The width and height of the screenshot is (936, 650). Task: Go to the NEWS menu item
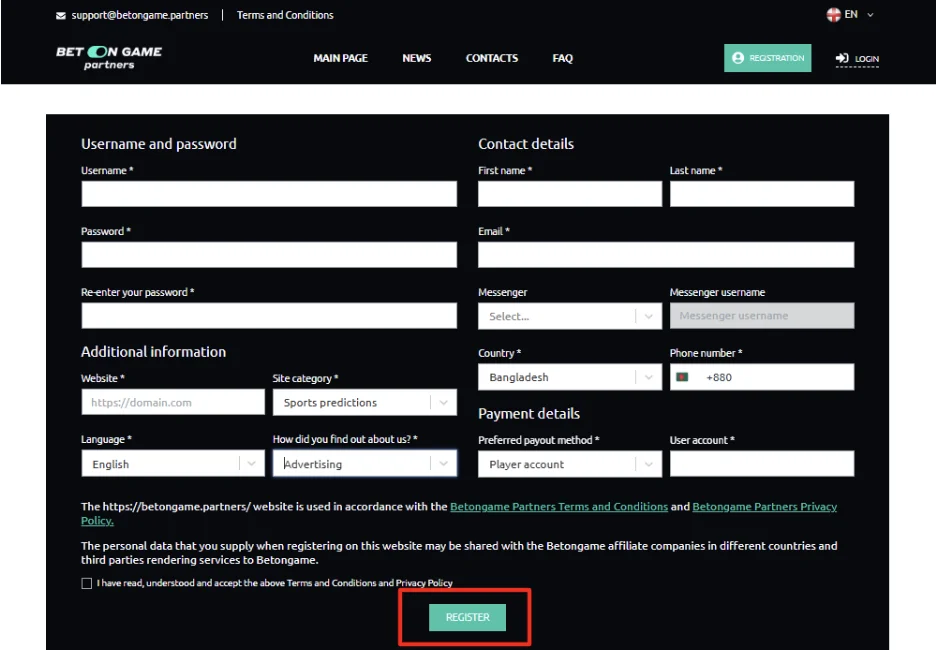click(x=416, y=58)
